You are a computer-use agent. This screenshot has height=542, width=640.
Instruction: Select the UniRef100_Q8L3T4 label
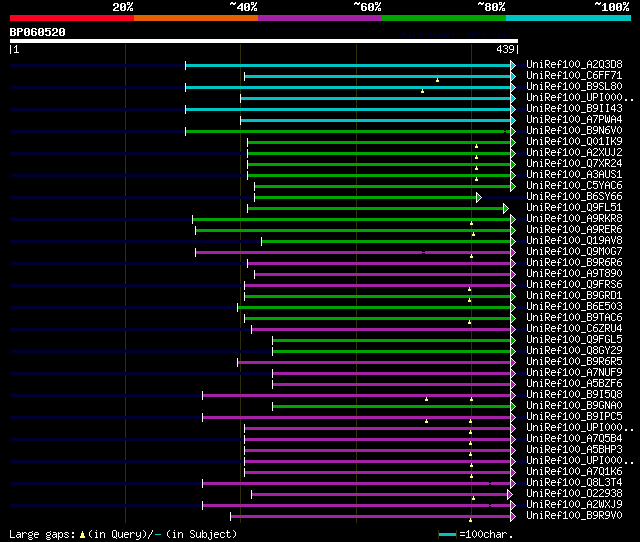point(574,483)
